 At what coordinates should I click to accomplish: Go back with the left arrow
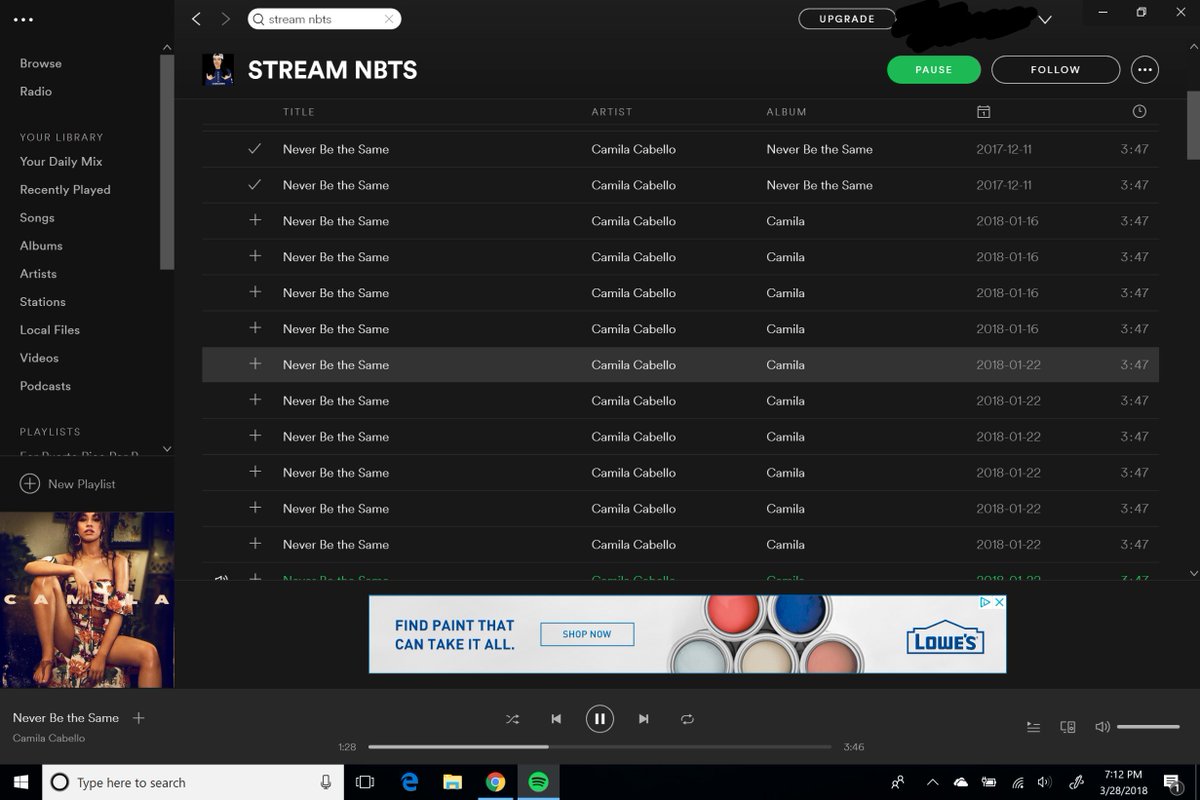click(196, 19)
